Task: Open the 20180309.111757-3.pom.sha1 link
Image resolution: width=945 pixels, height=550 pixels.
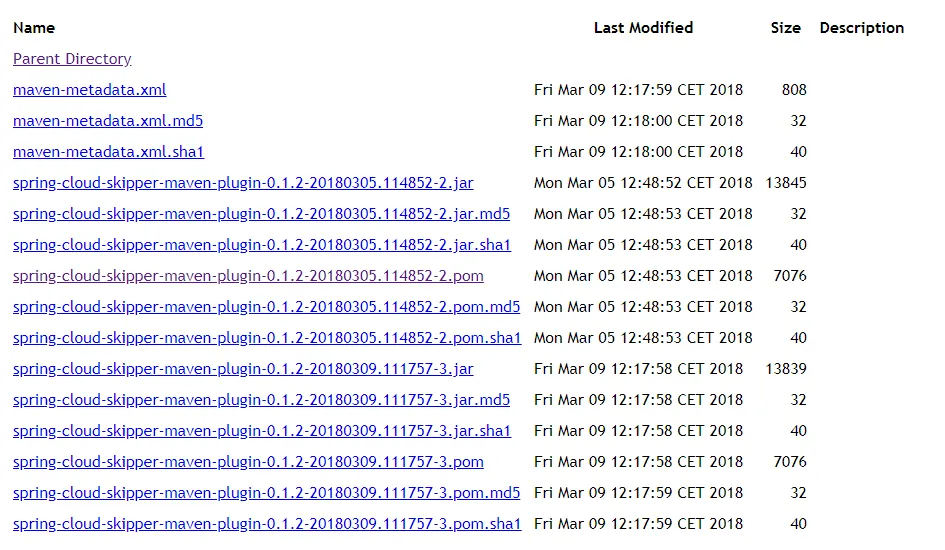Action: (x=267, y=524)
